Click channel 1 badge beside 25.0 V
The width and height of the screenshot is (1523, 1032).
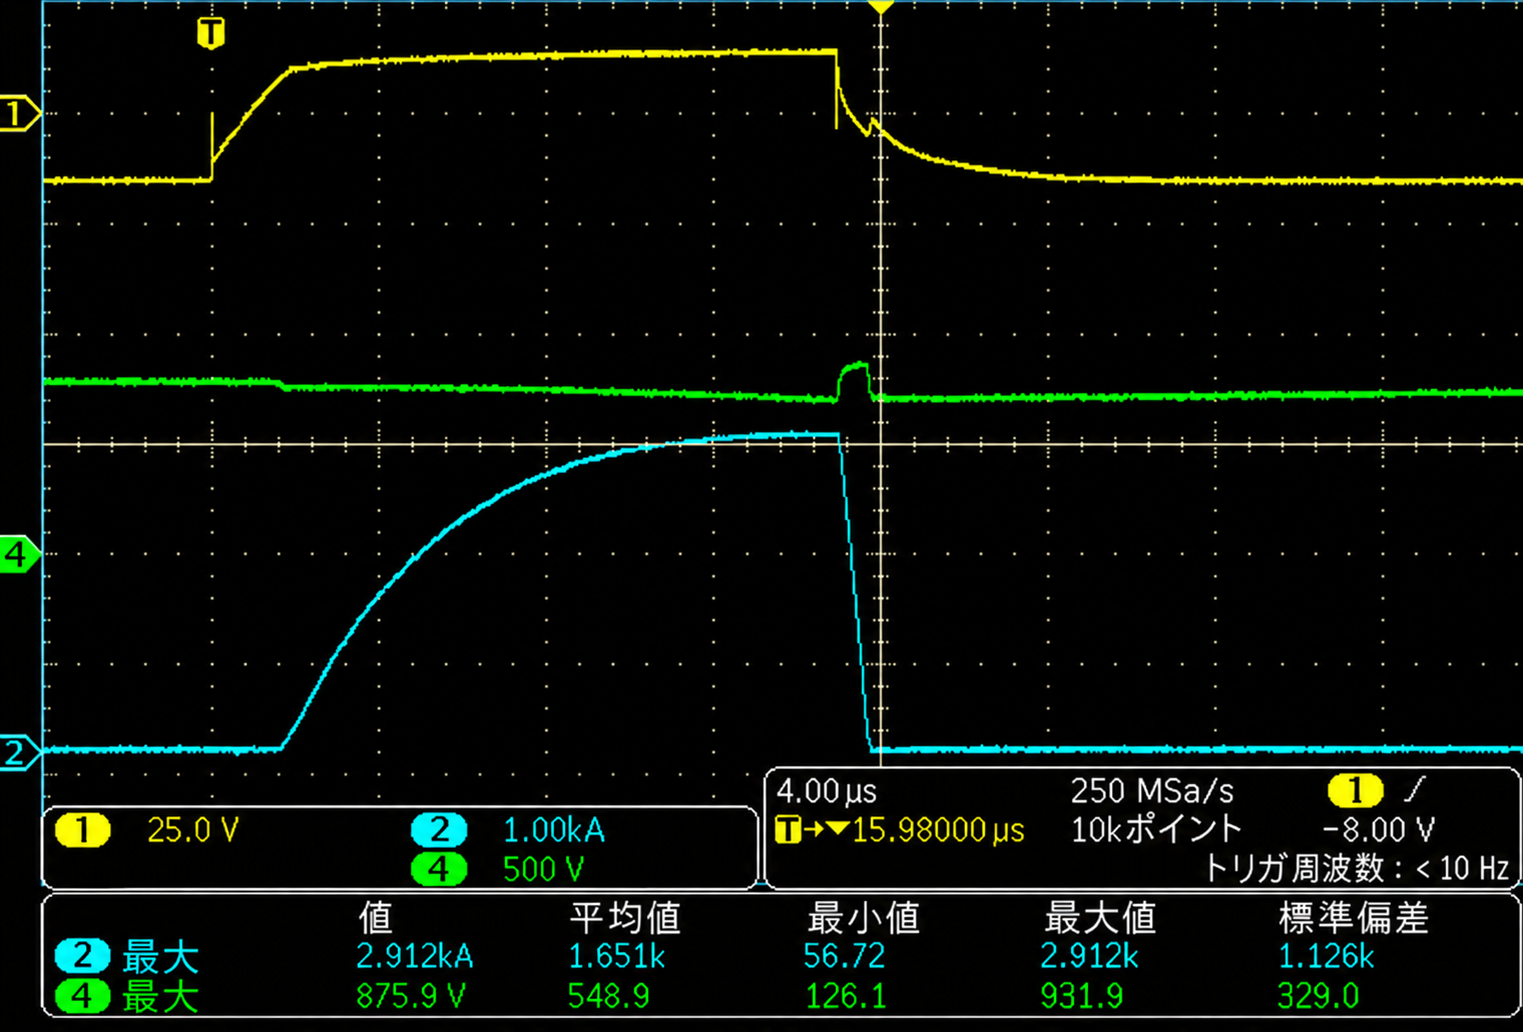tap(83, 830)
